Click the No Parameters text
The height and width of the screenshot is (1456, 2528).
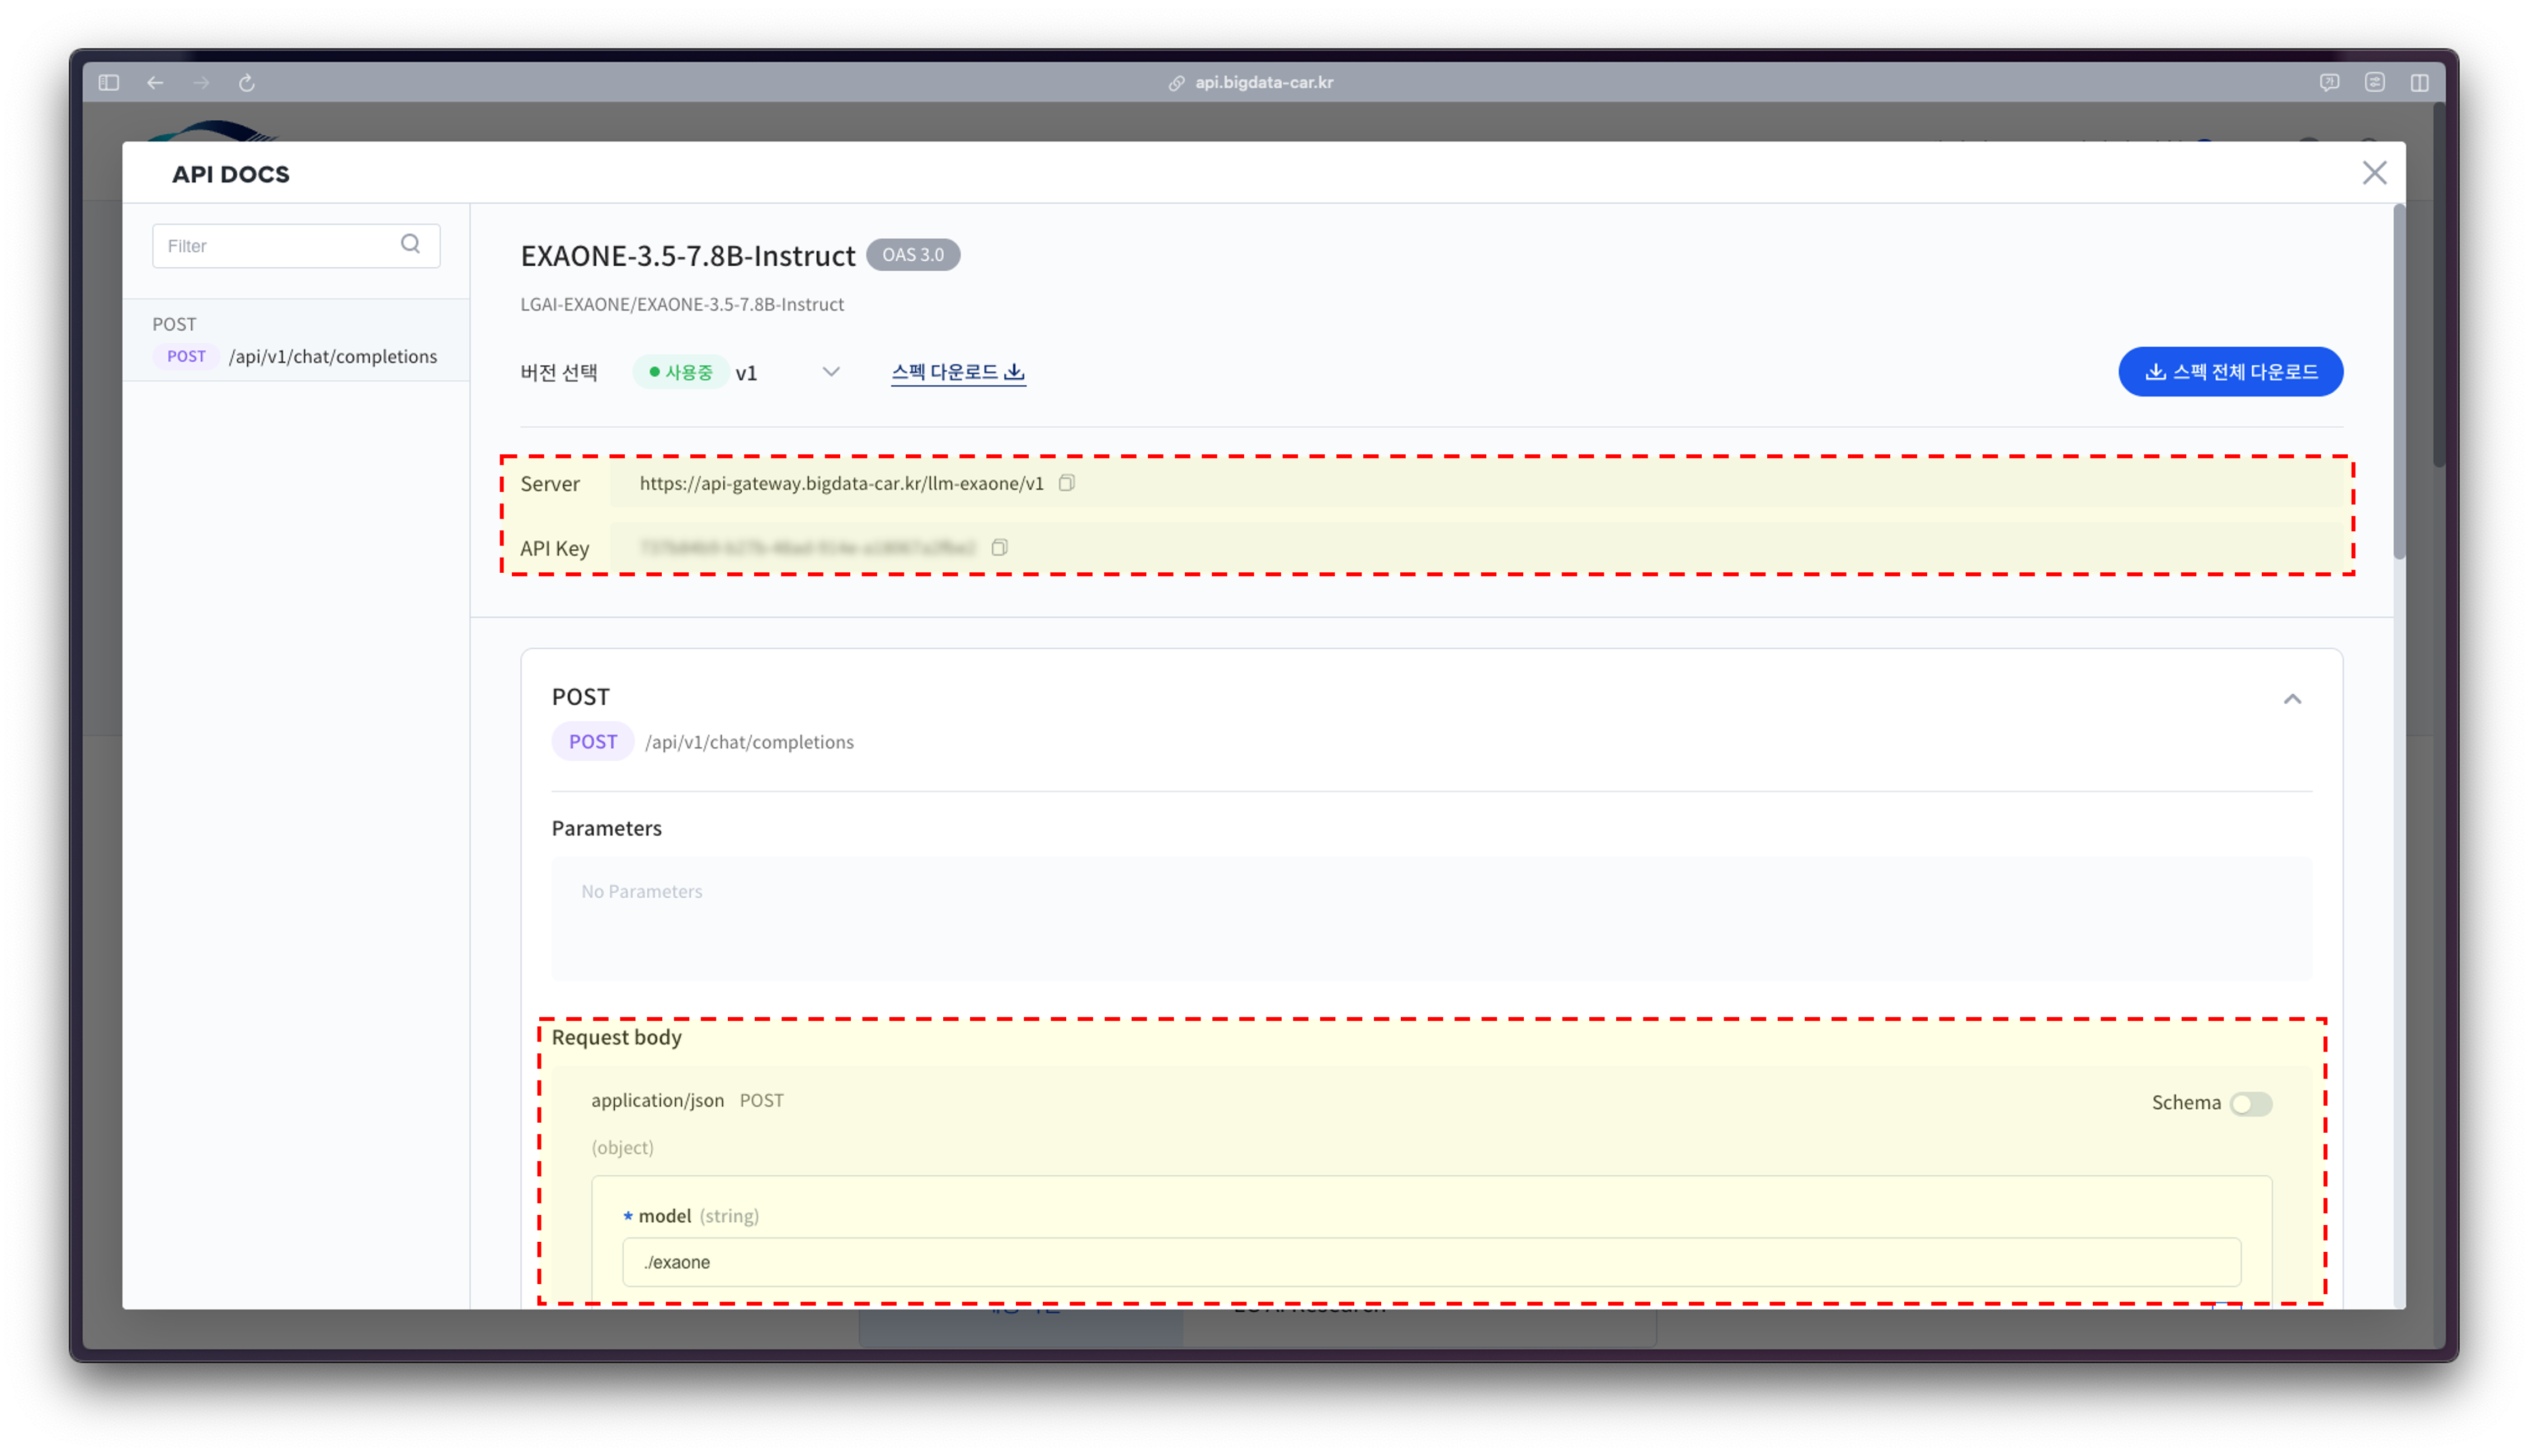coord(642,891)
